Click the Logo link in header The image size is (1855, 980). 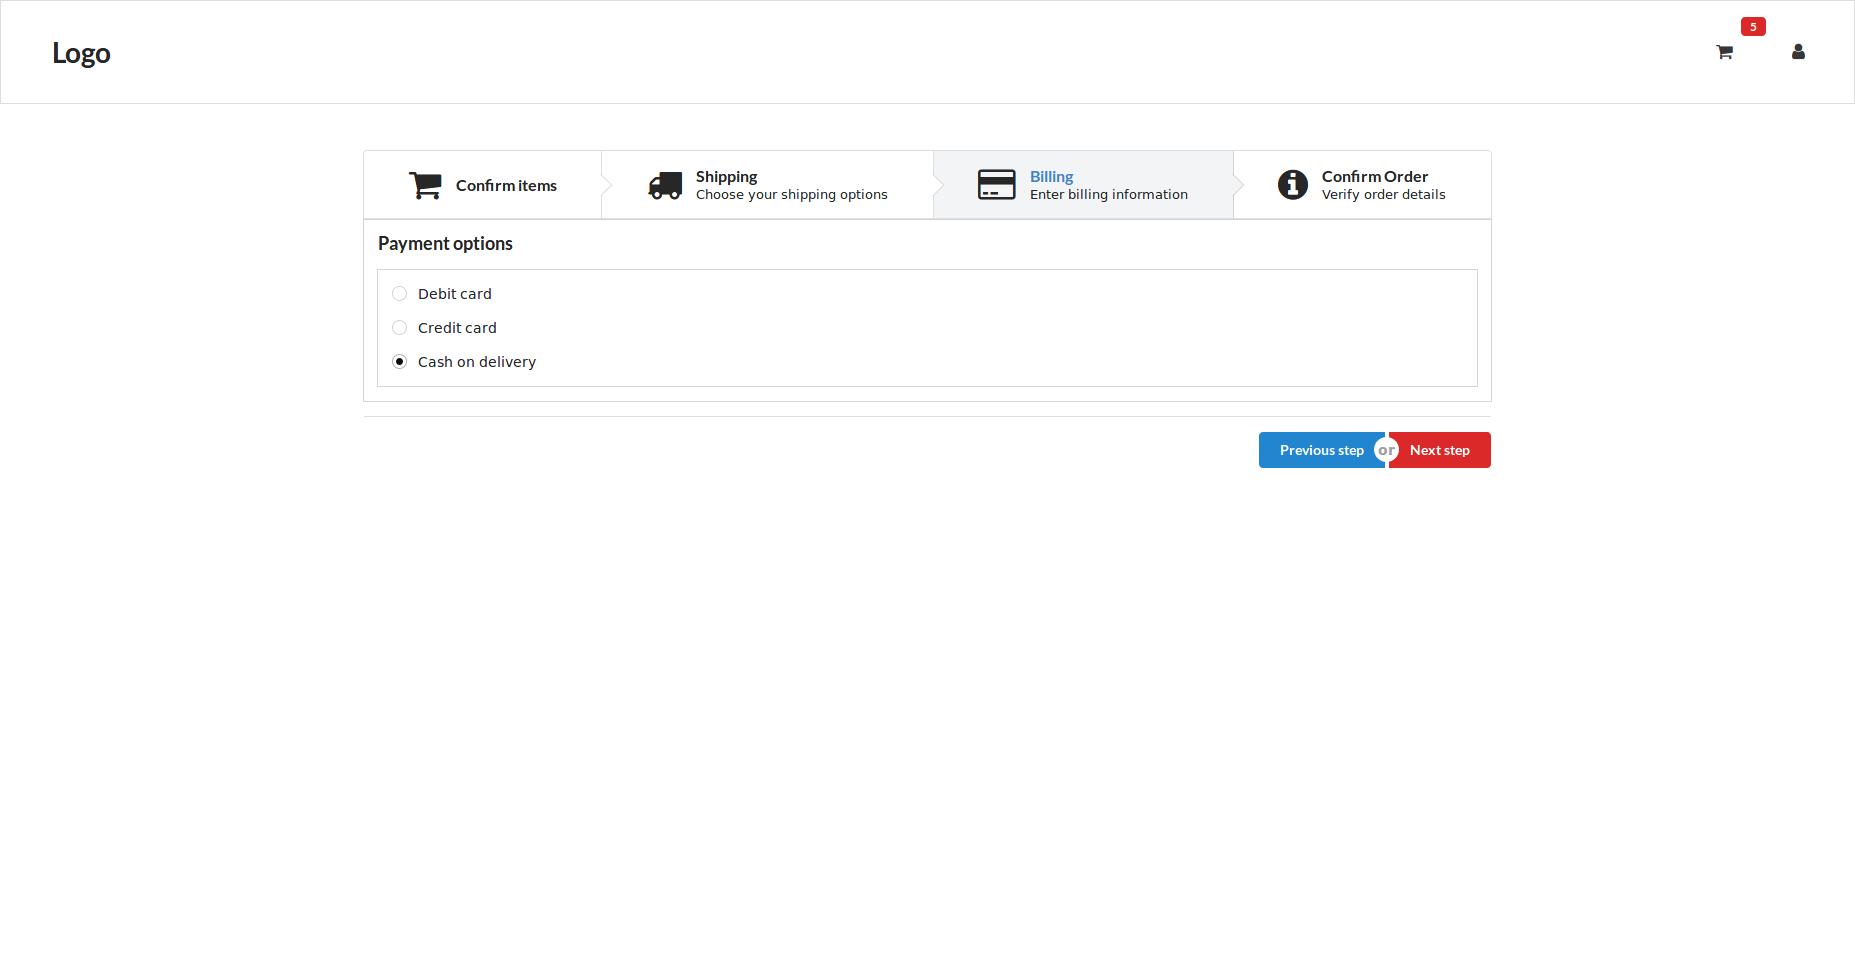[81, 53]
